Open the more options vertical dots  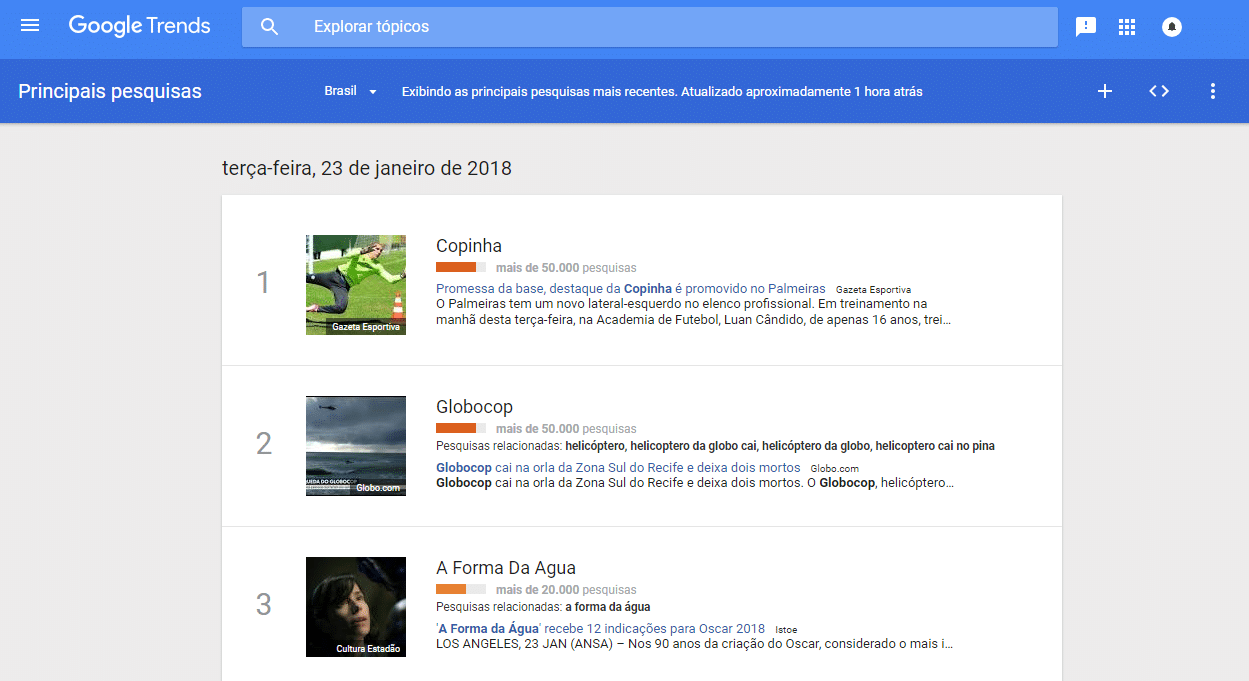[x=1213, y=91]
